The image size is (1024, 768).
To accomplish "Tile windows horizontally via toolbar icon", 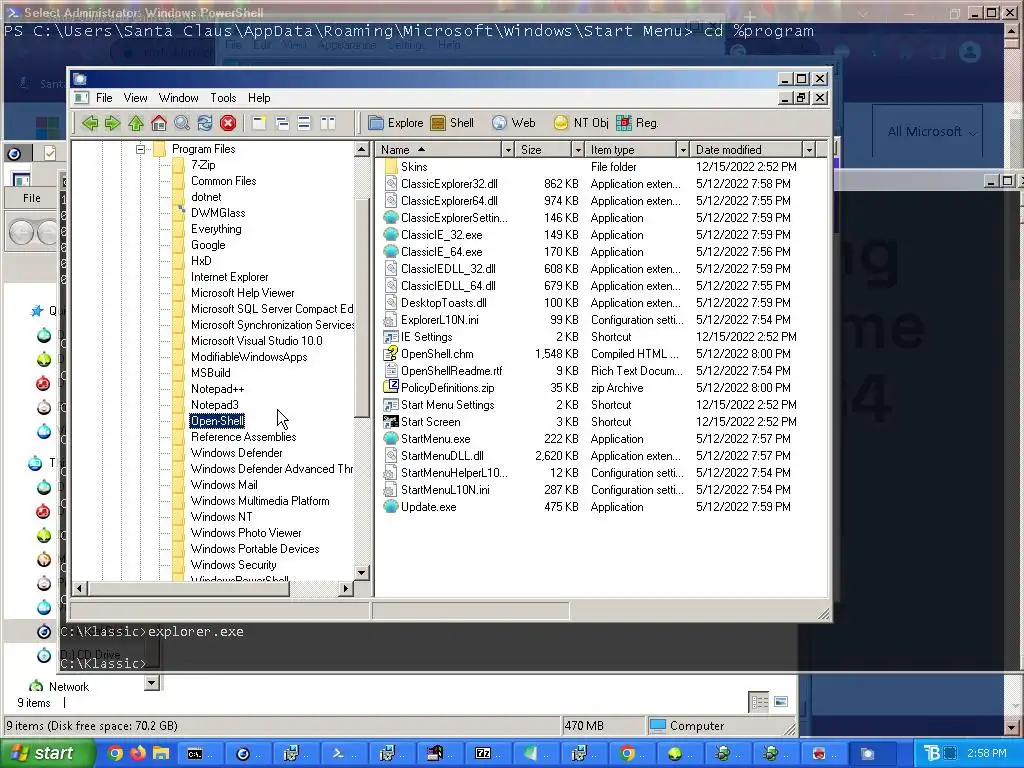I will point(304,123).
